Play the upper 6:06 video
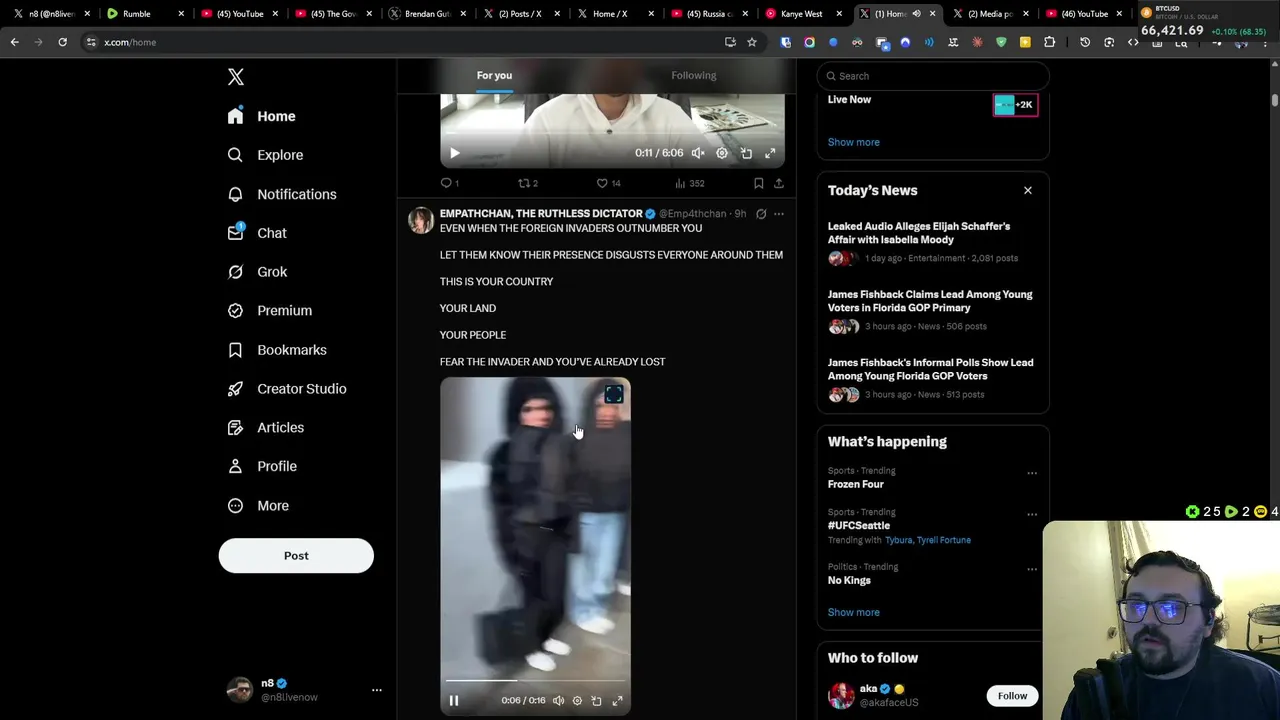This screenshot has width=1280, height=720. 454,153
